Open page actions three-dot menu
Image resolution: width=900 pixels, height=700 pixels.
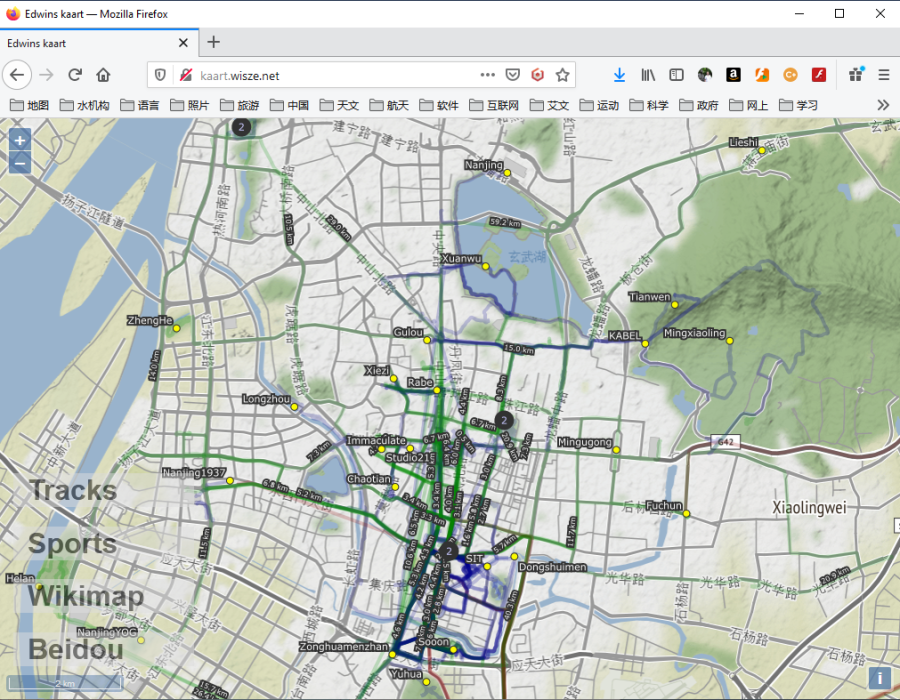[487, 75]
